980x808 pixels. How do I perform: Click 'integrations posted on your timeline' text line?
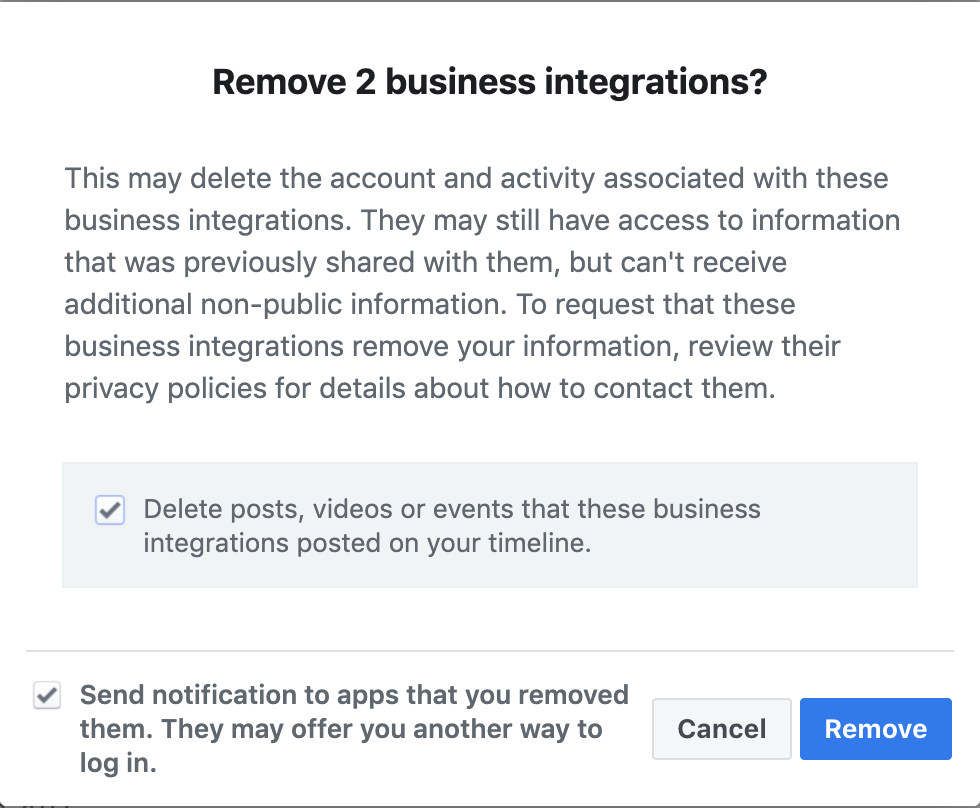pyautogui.click(x=368, y=543)
